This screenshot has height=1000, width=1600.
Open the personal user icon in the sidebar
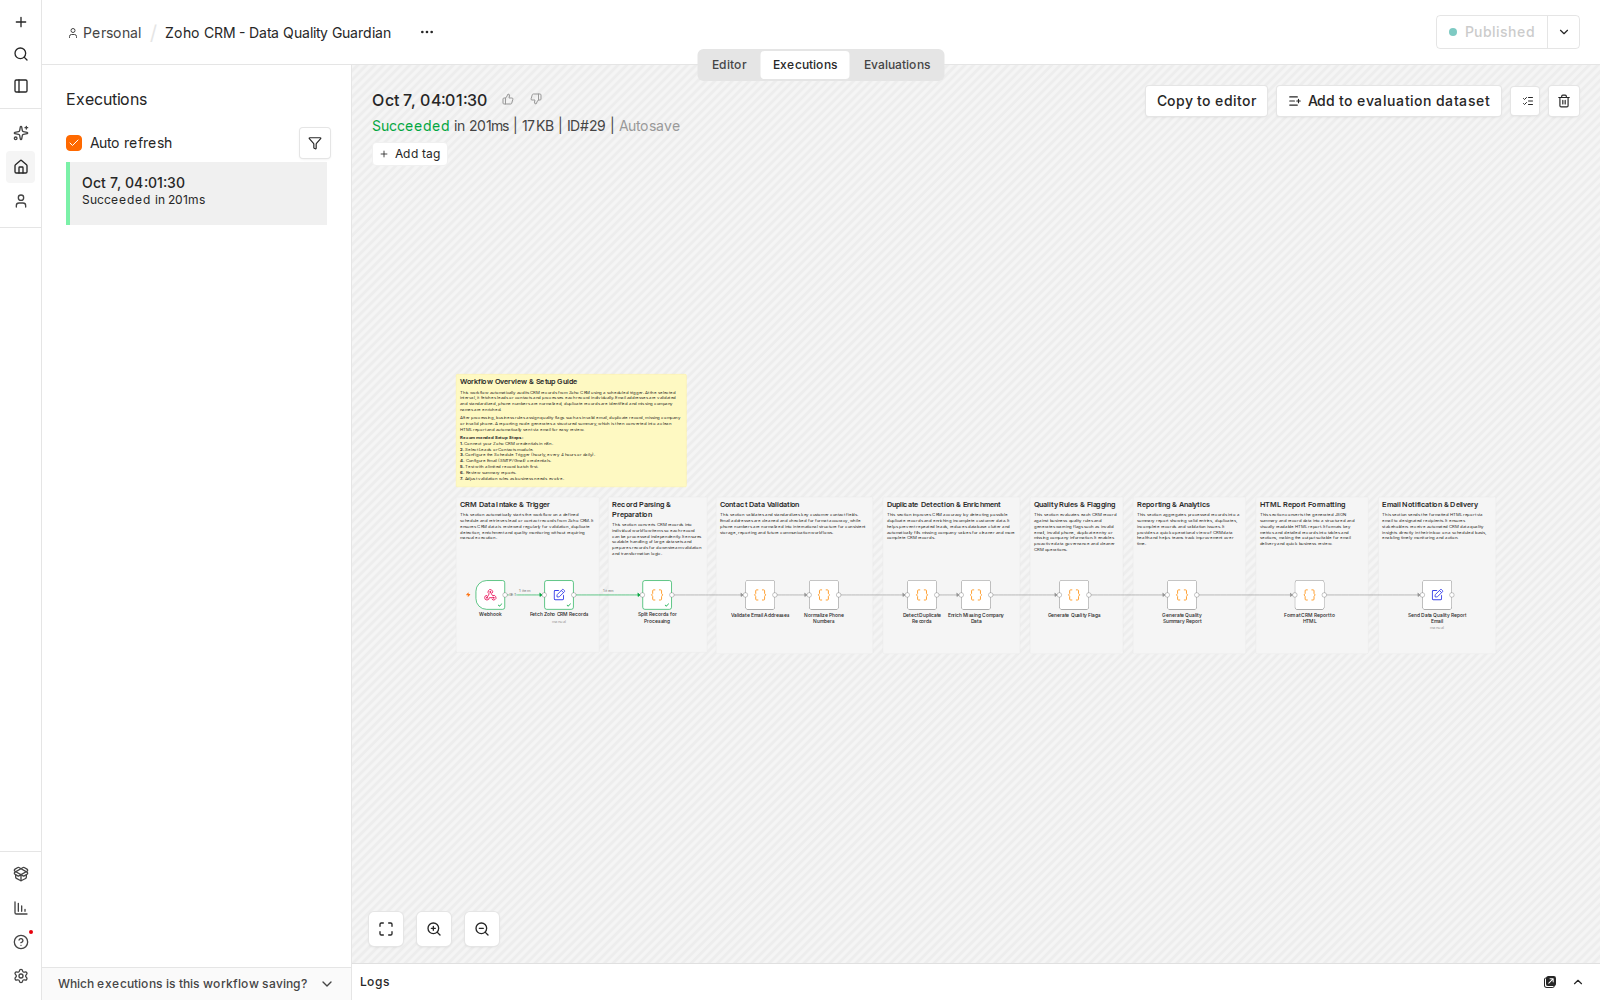click(x=20, y=201)
